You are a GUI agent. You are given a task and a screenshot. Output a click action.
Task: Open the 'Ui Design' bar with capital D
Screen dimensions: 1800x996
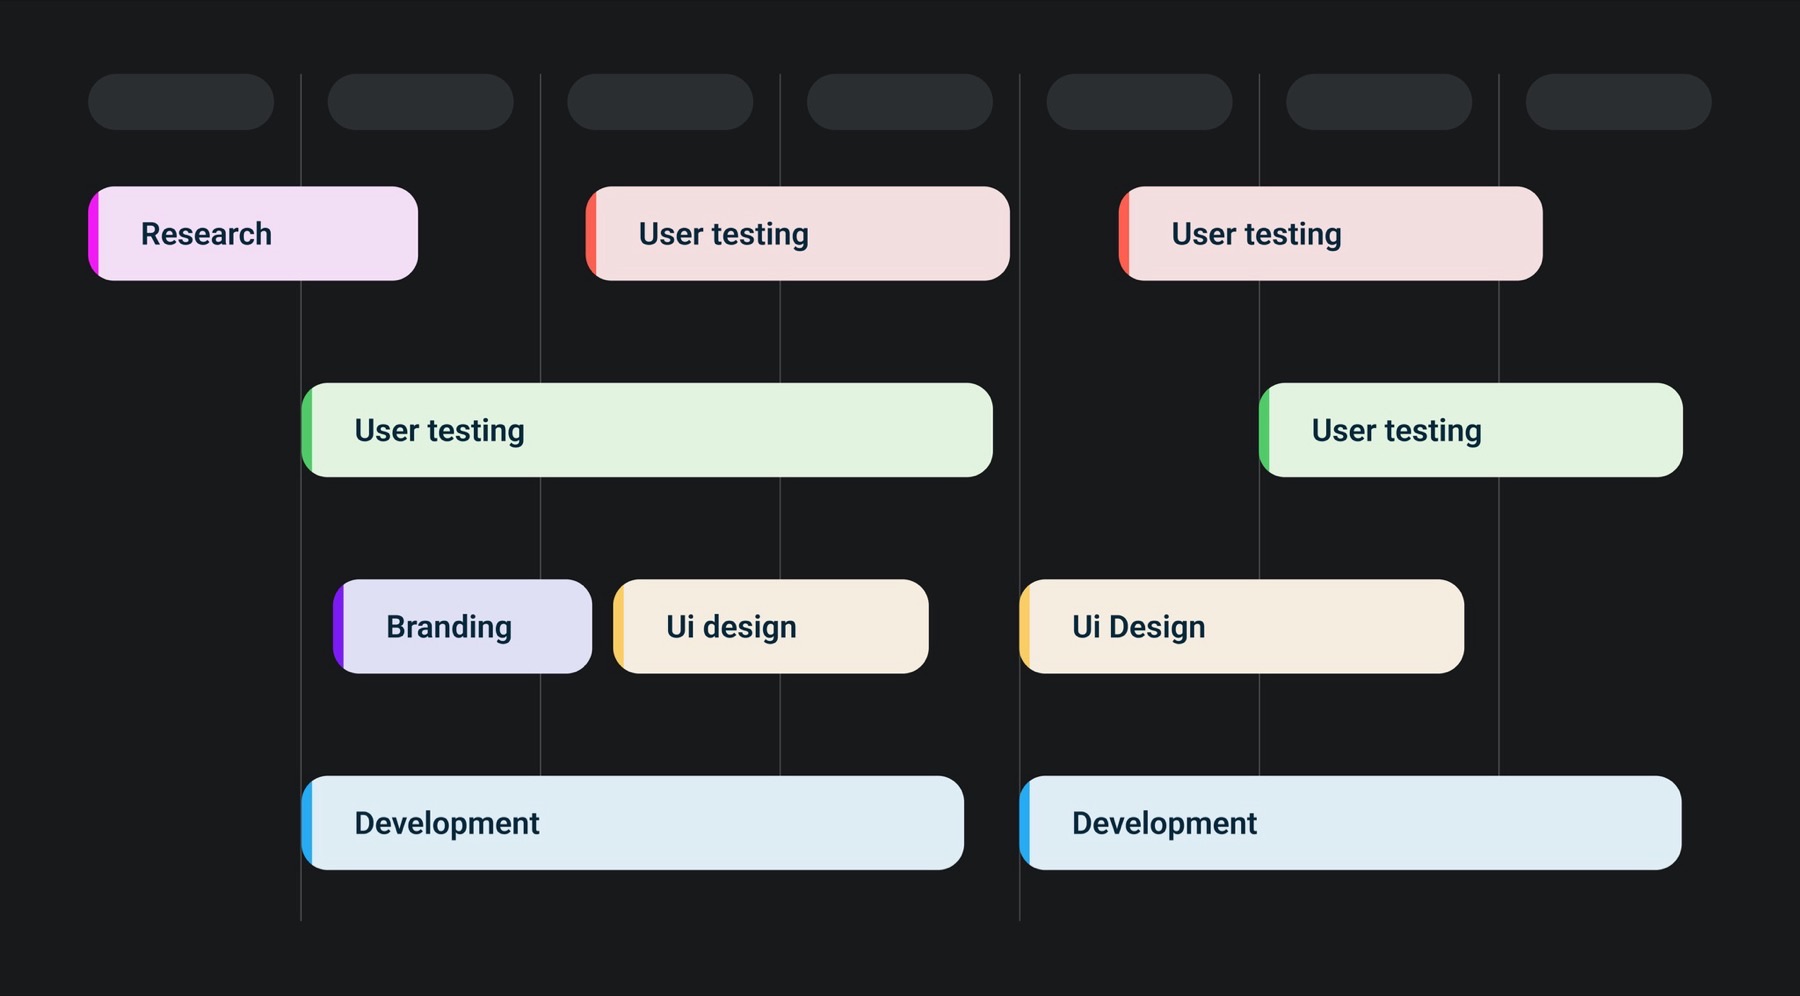pos(1241,626)
